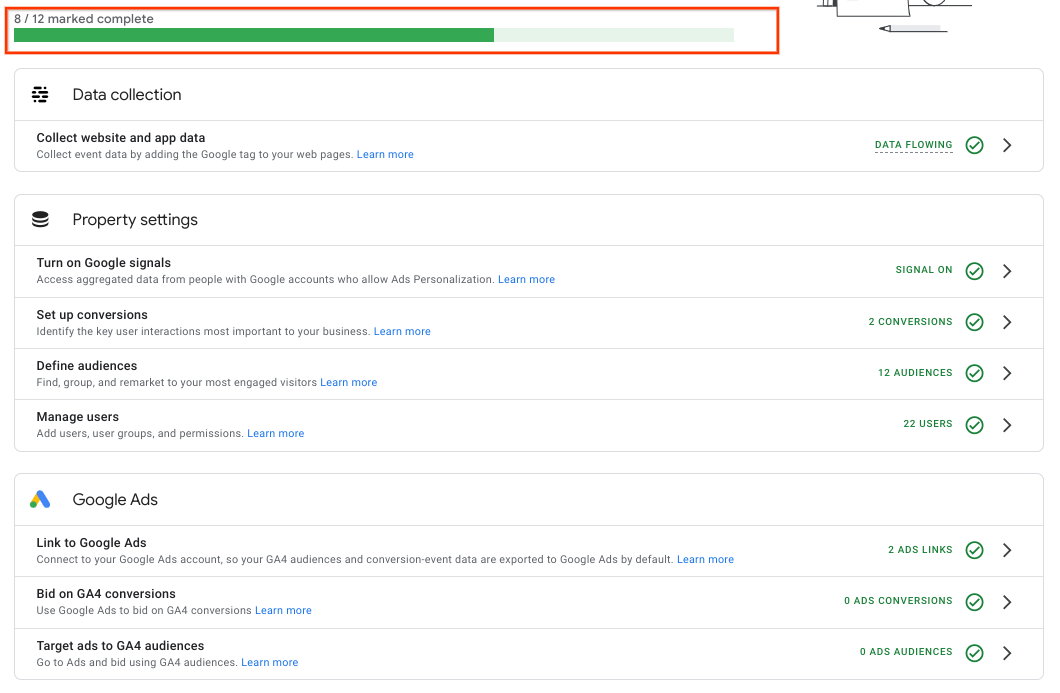The width and height of the screenshot is (1060, 693).
Task: Click the 12 Audiences green checkmark icon
Action: [x=974, y=373]
